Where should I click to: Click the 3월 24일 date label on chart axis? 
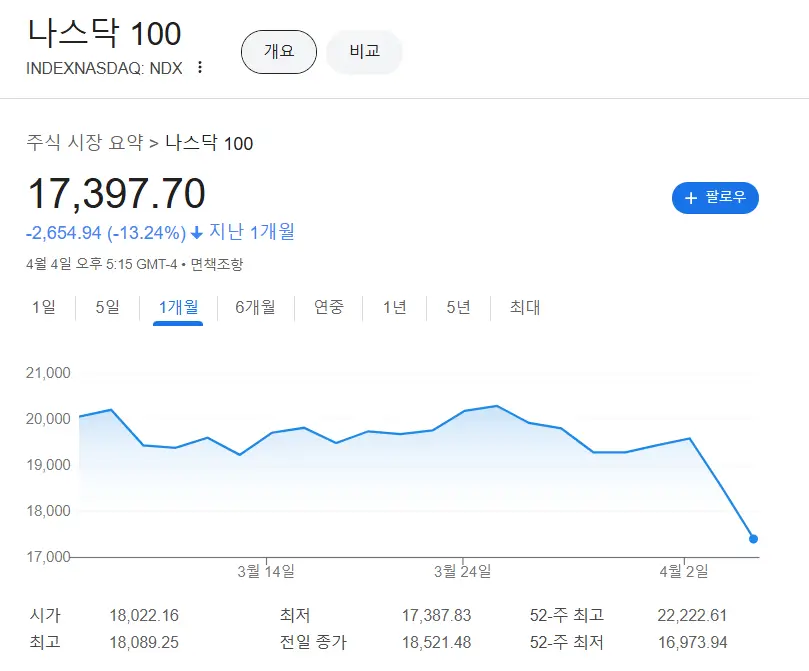[x=462, y=571]
